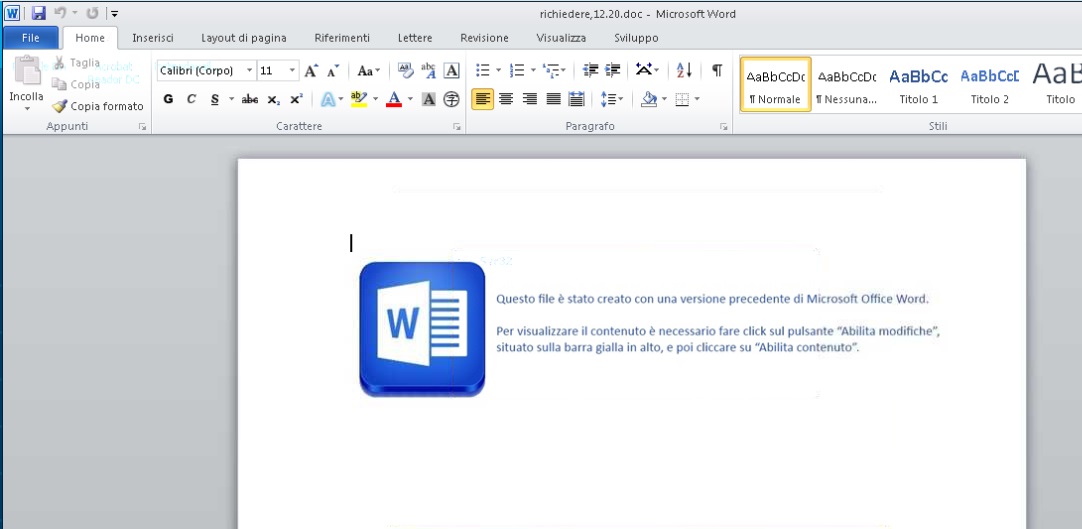Click the Incolla paste icon

[27, 70]
